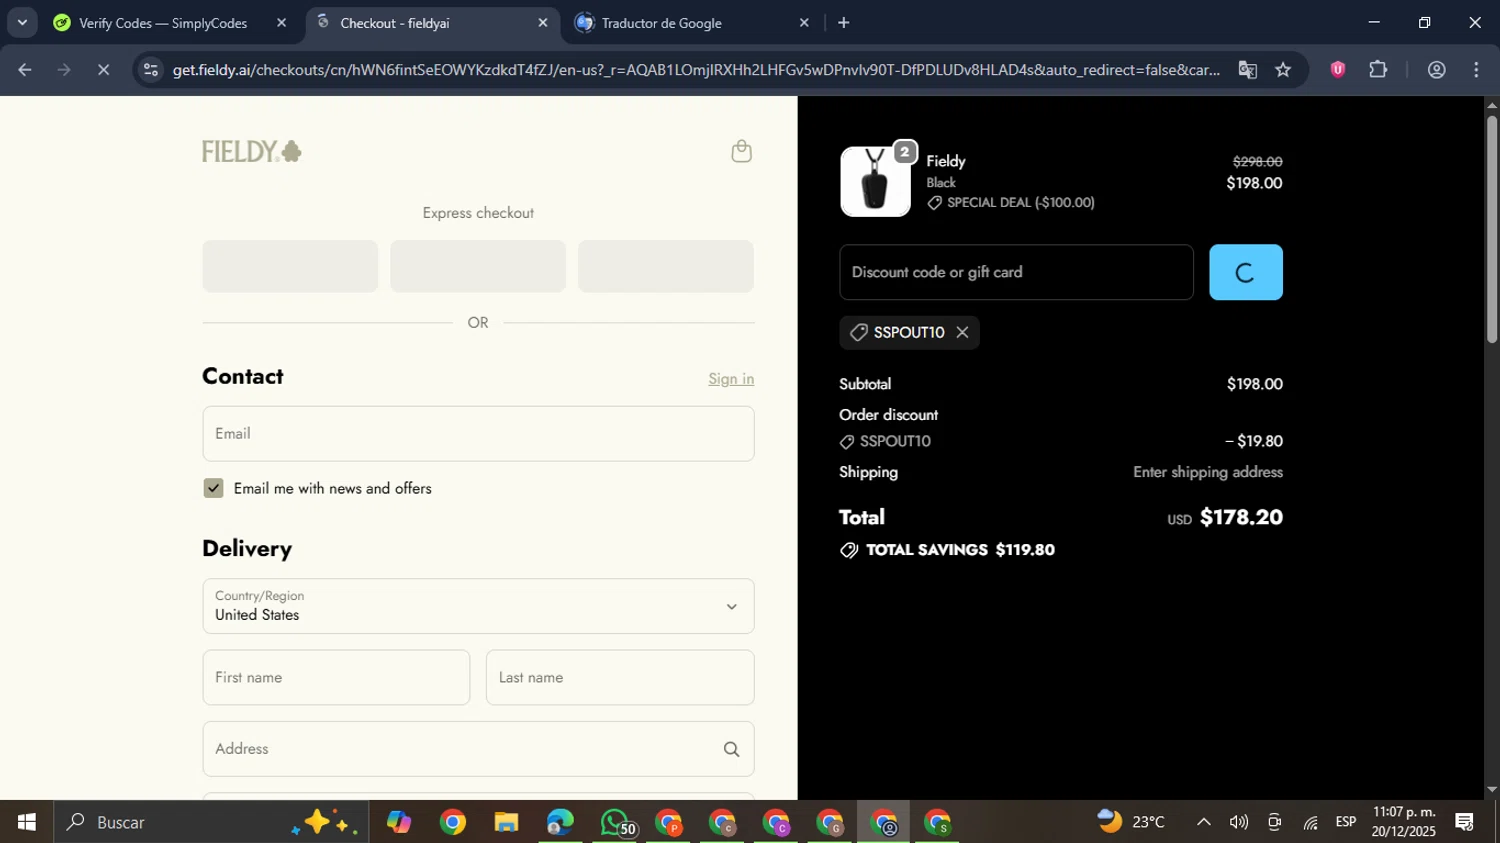Bookmark this page with the star icon
Image resolution: width=1500 pixels, height=843 pixels.
tap(1284, 70)
